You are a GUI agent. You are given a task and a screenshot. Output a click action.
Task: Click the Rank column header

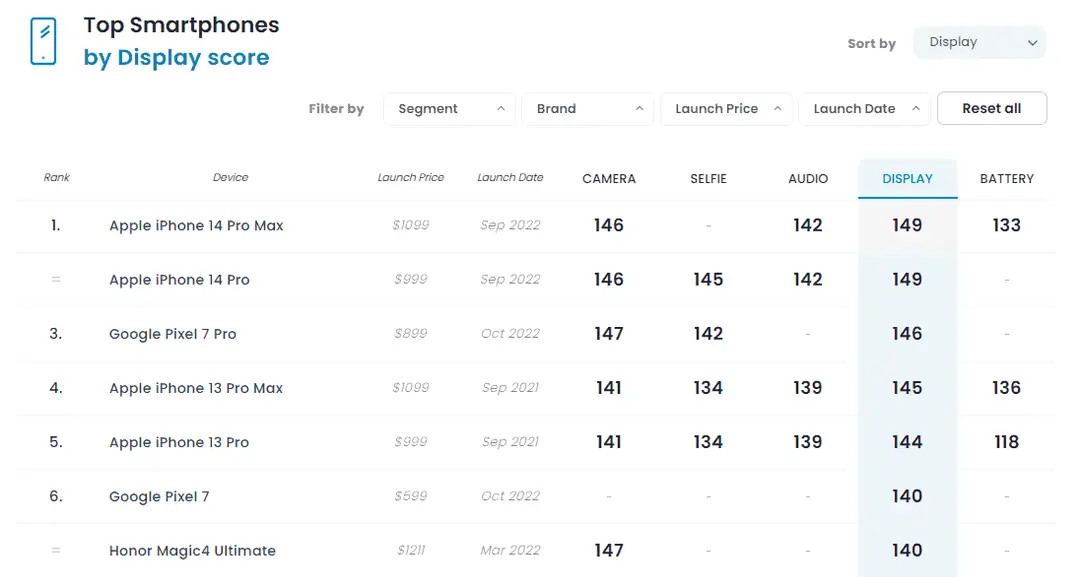(56, 178)
